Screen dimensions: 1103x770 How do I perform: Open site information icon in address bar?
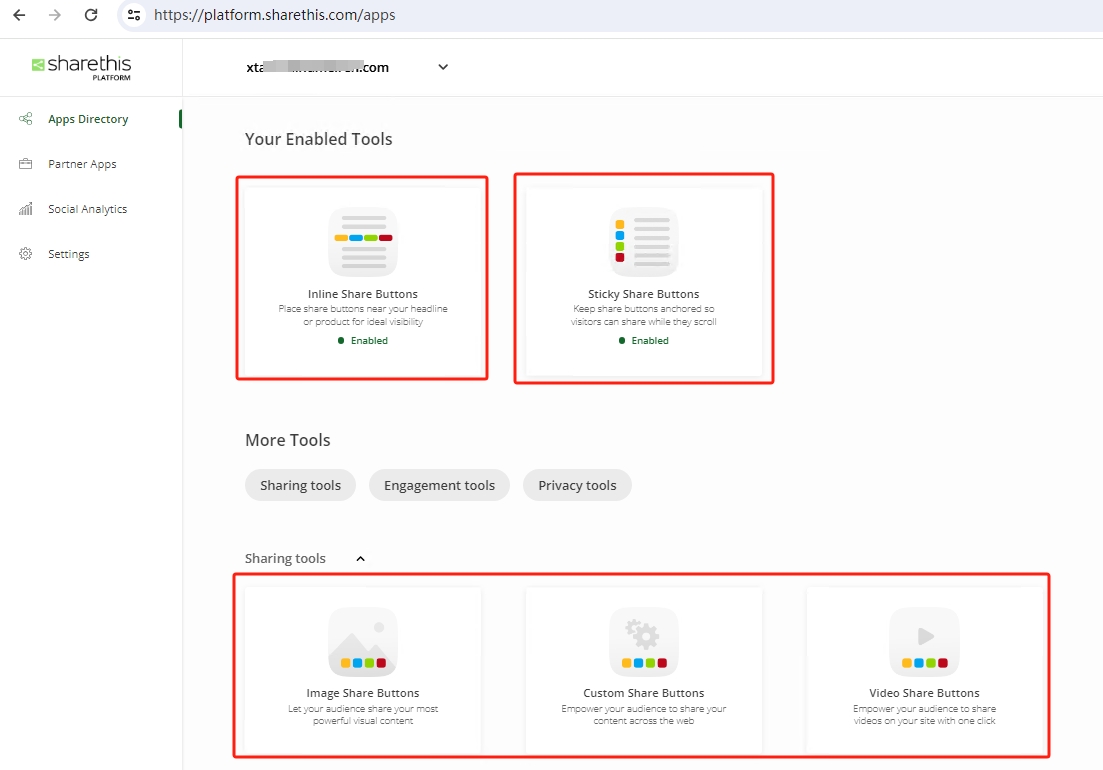(x=134, y=15)
